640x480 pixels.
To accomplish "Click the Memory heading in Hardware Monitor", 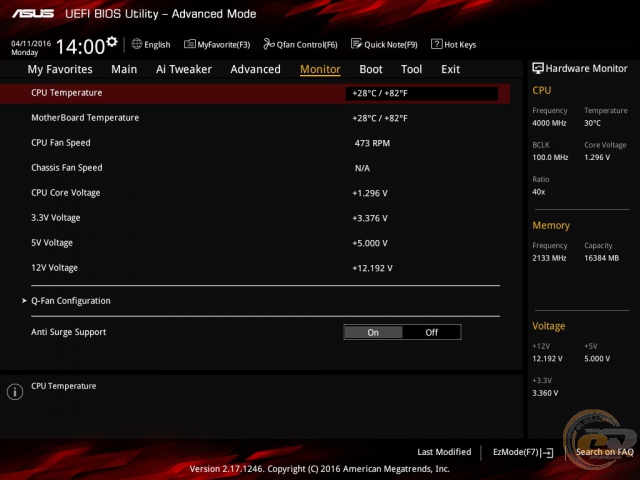I will pos(551,225).
